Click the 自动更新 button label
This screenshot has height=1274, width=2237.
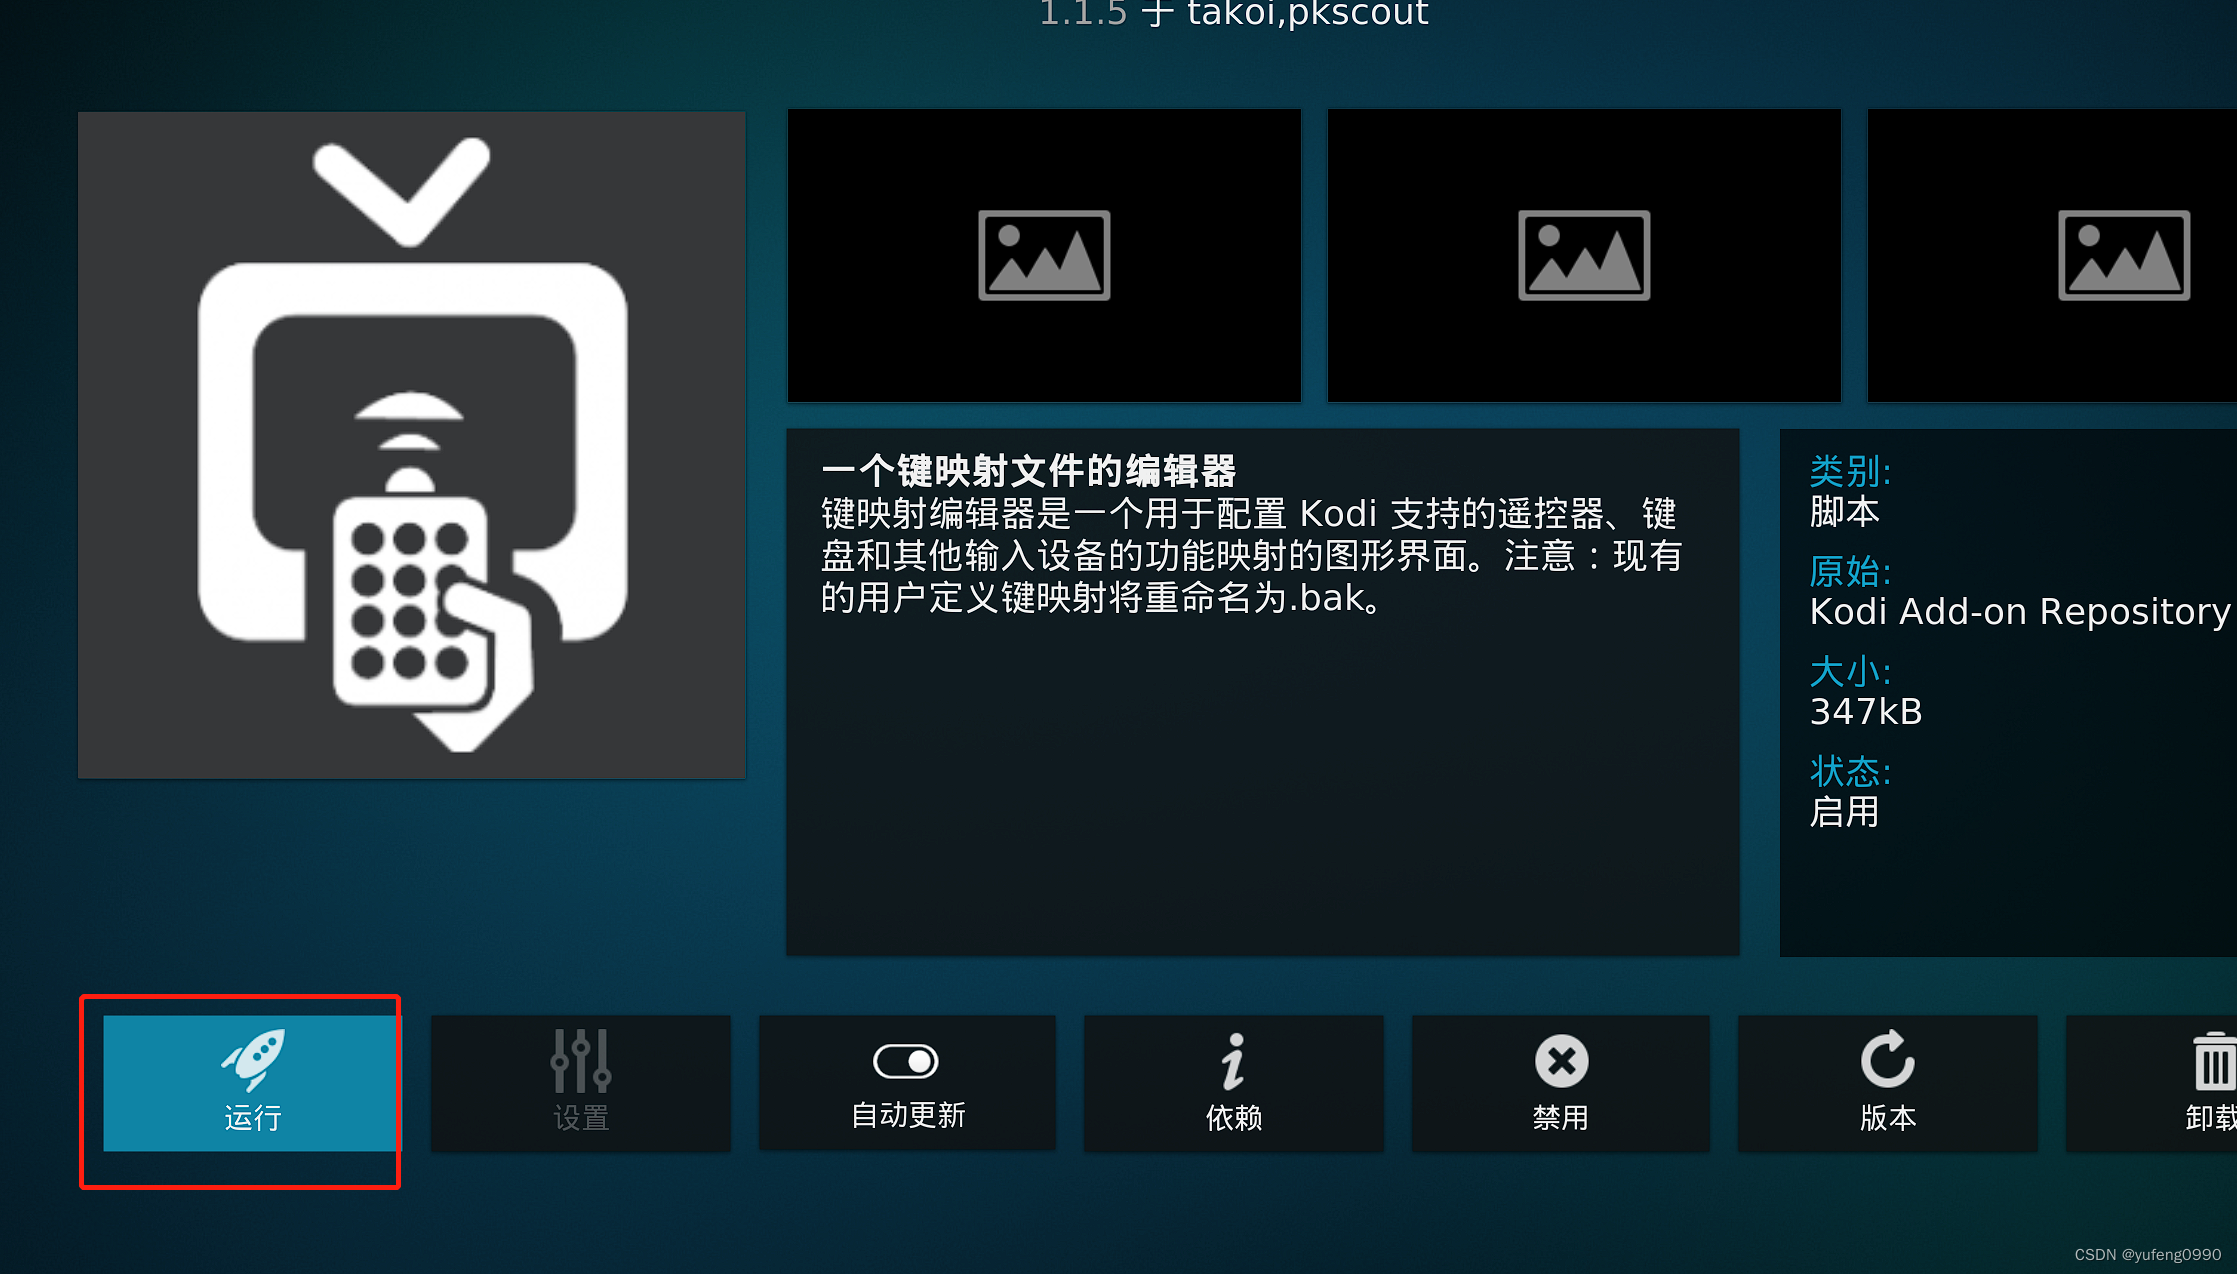[908, 1115]
